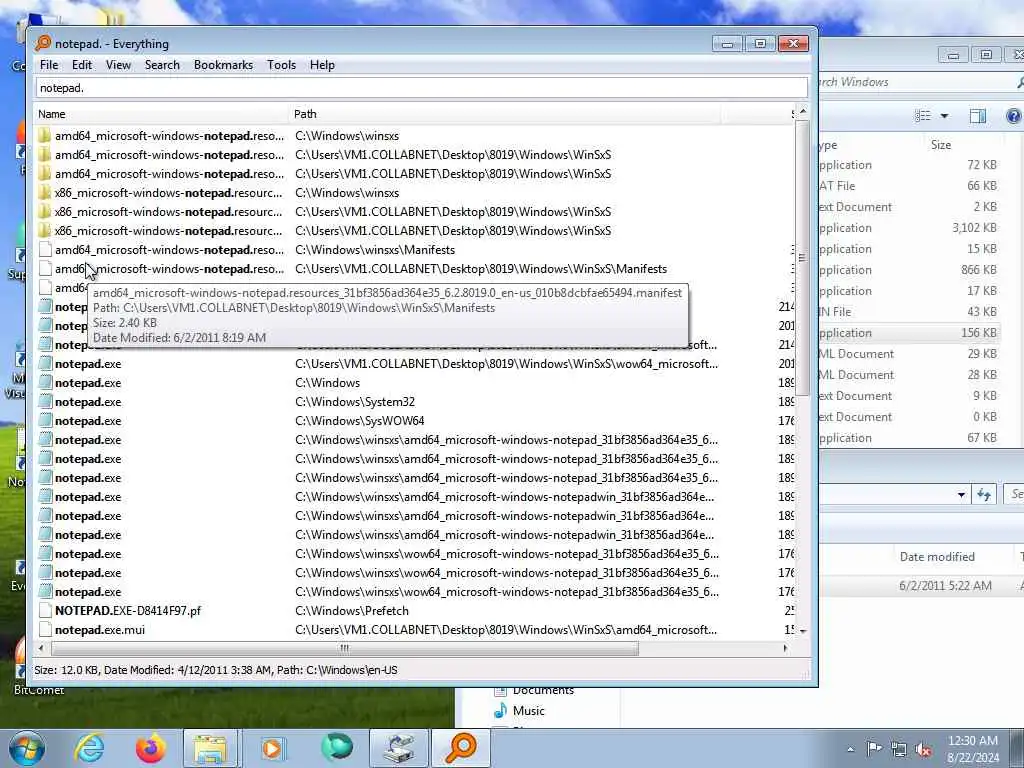Open the View menu
This screenshot has height=768, width=1024.
[118, 65]
